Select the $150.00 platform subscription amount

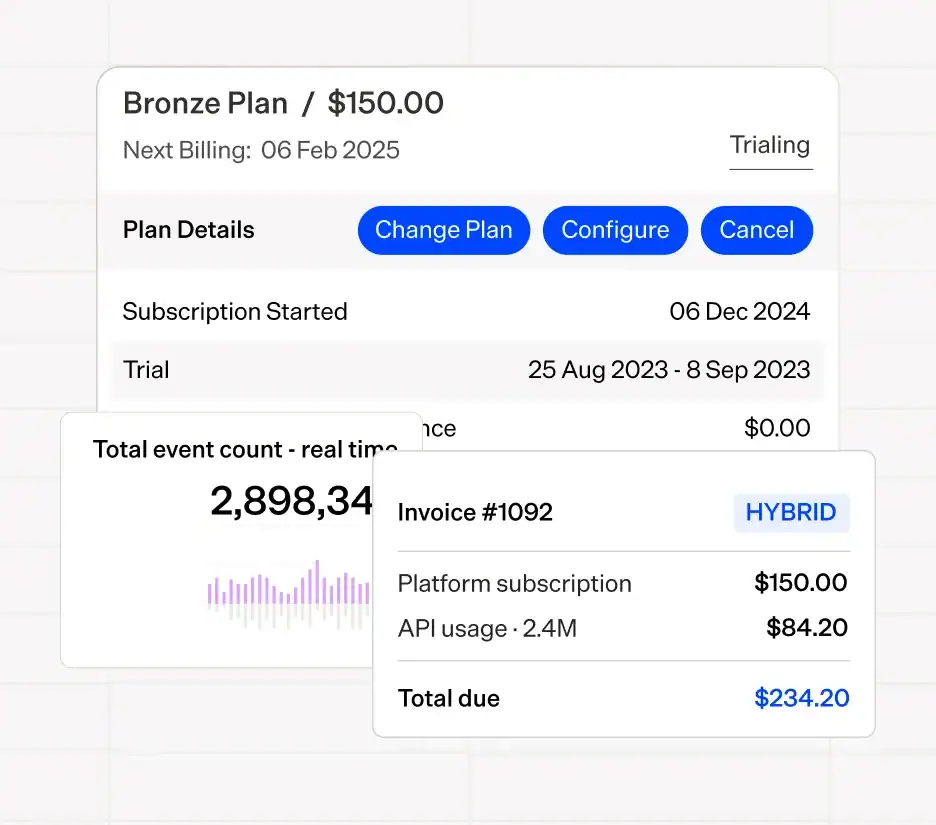pos(800,583)
